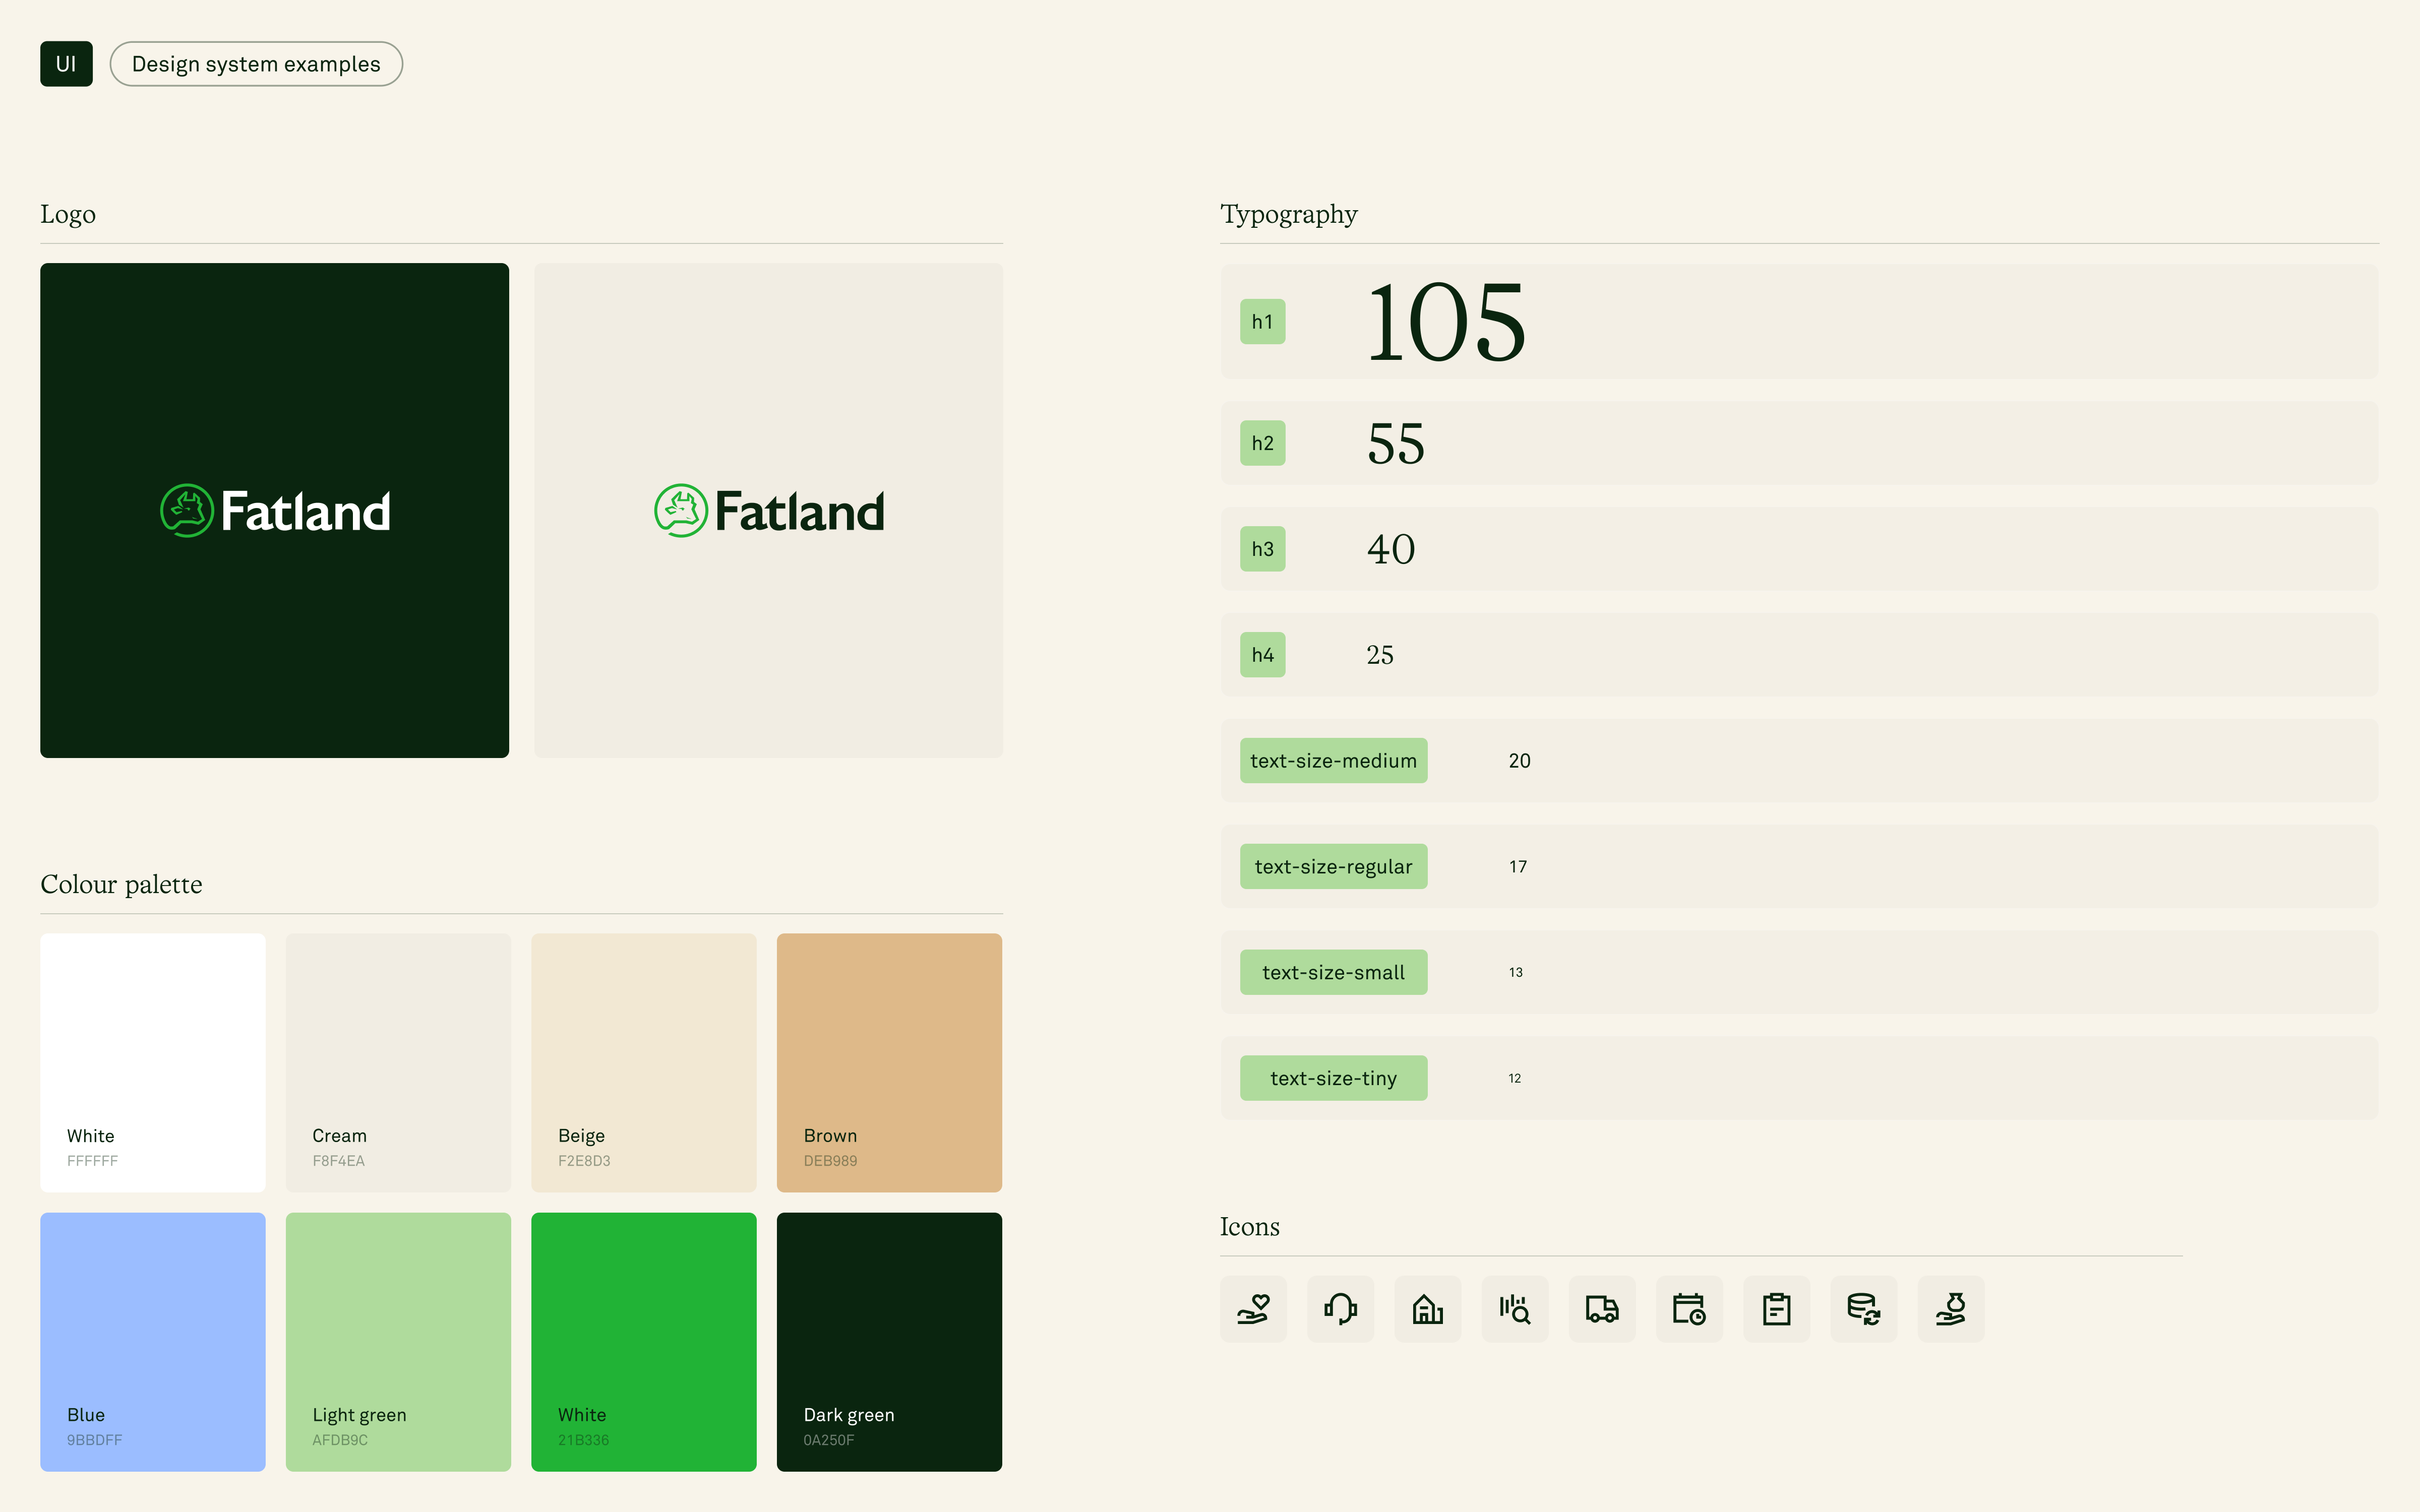
Task: Click the calendar with clock icon
Action: 1689,1308
